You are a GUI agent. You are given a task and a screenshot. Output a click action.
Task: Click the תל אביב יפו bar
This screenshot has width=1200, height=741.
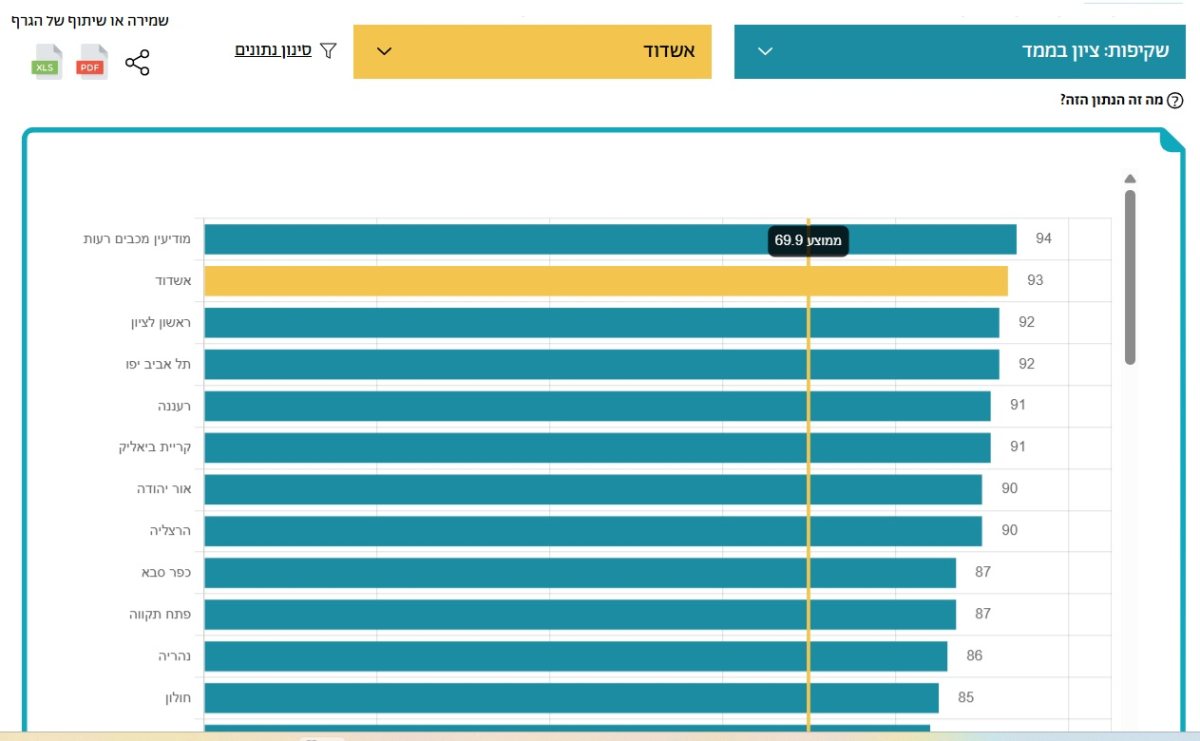coord(601,364)
